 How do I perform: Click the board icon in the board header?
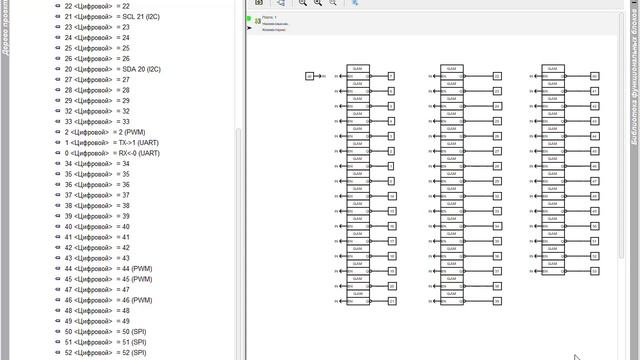pos(258,21)
